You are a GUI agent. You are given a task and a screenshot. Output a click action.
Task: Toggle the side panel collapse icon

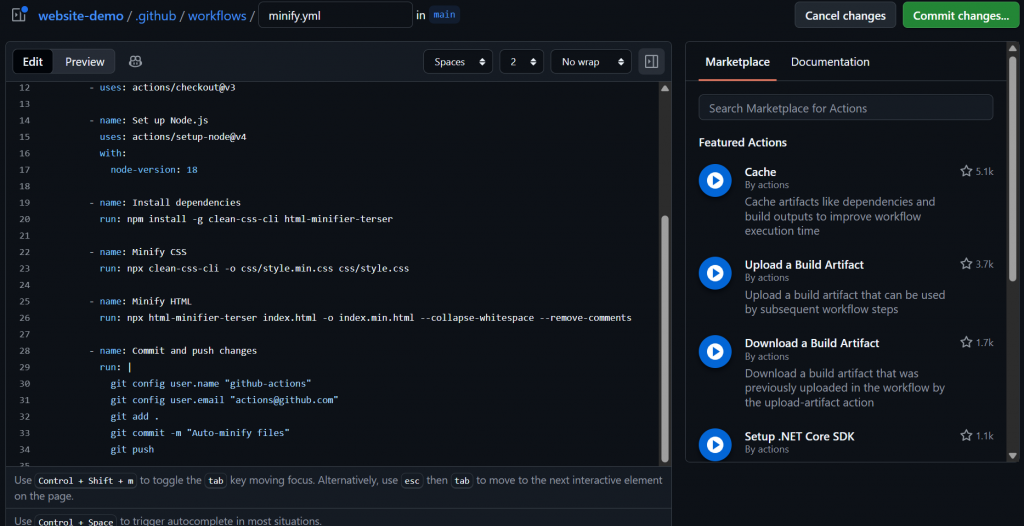(651, 61)
